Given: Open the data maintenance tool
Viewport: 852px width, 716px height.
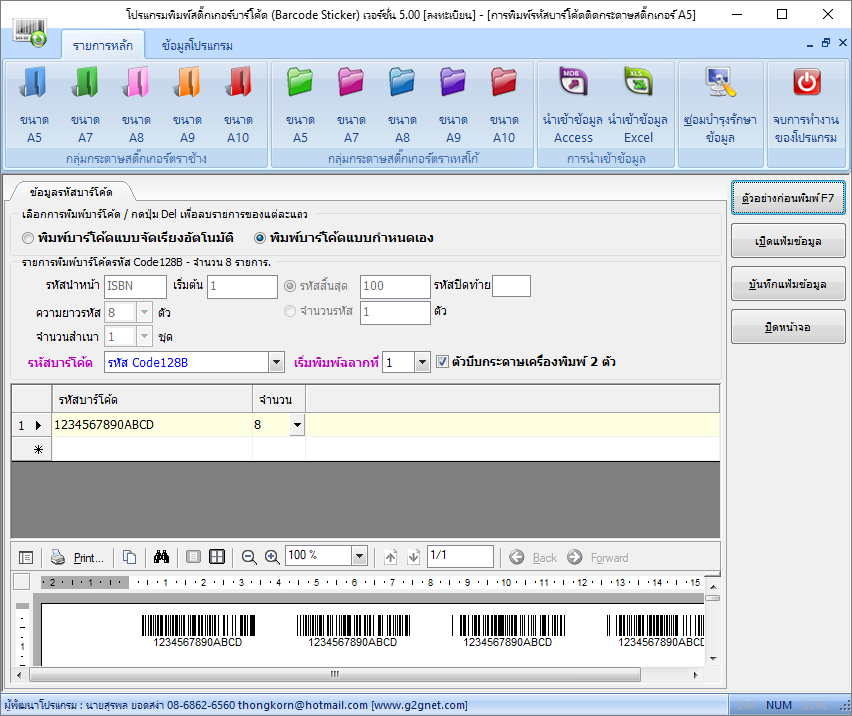Looking at the screenshot, I should (x=721, y=104).
